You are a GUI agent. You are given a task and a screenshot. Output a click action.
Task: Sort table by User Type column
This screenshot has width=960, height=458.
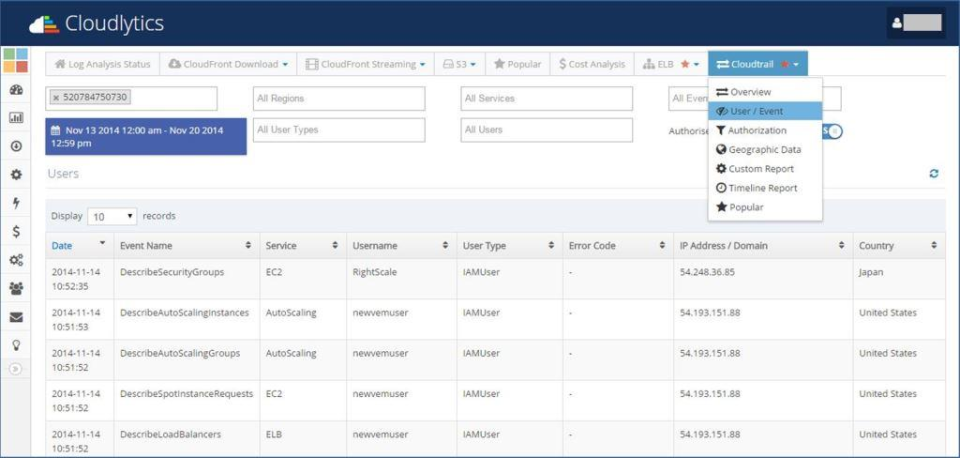point(509,246)
